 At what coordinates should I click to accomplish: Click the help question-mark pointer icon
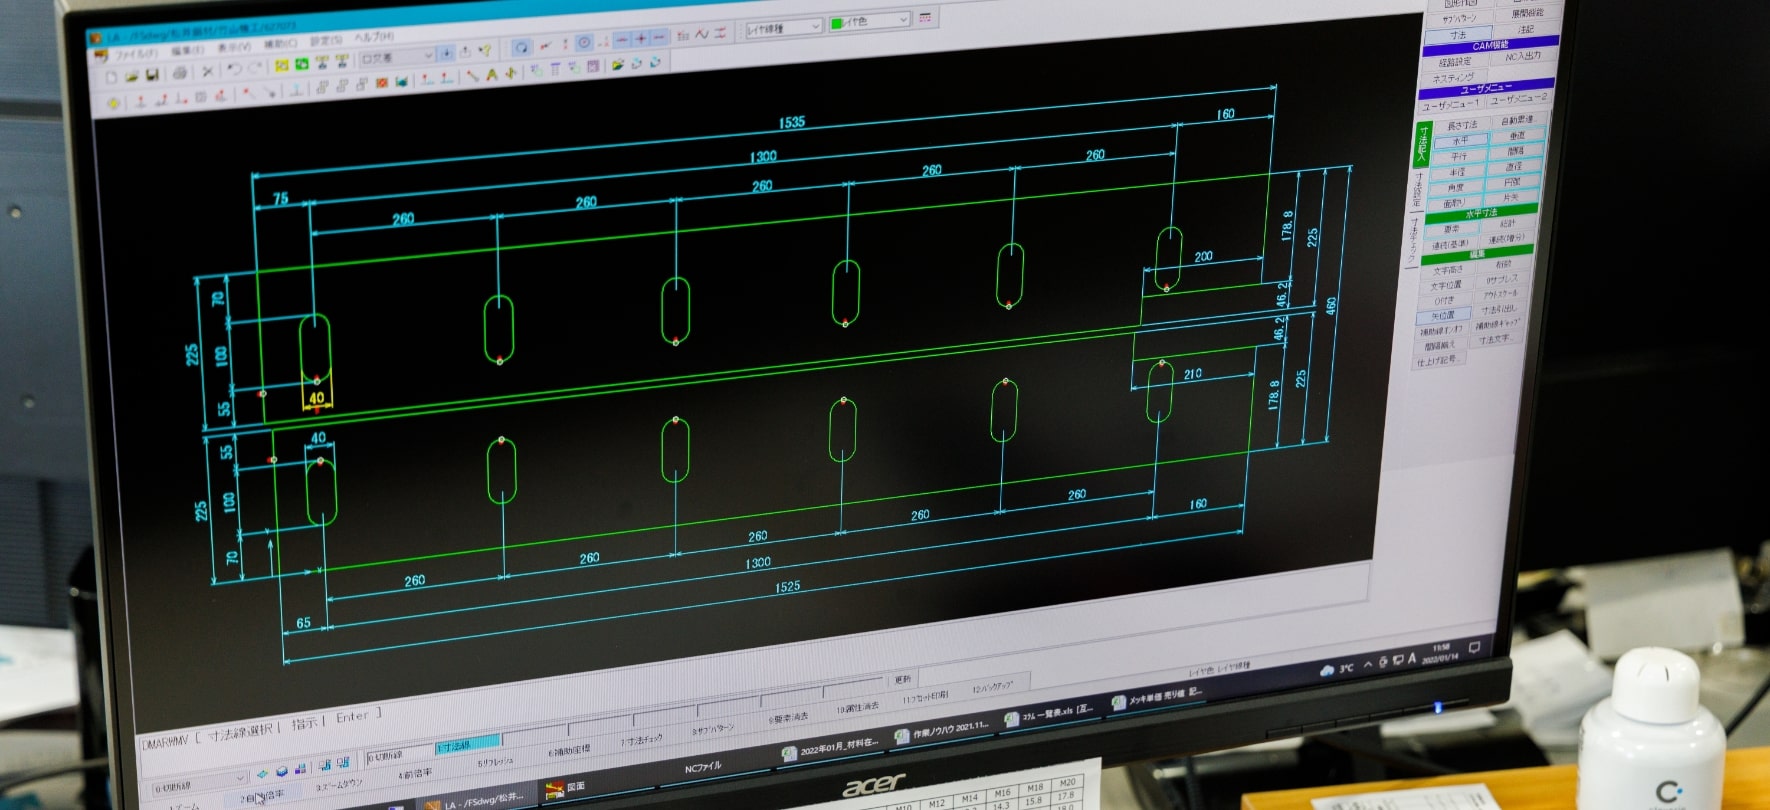point(485,51)
